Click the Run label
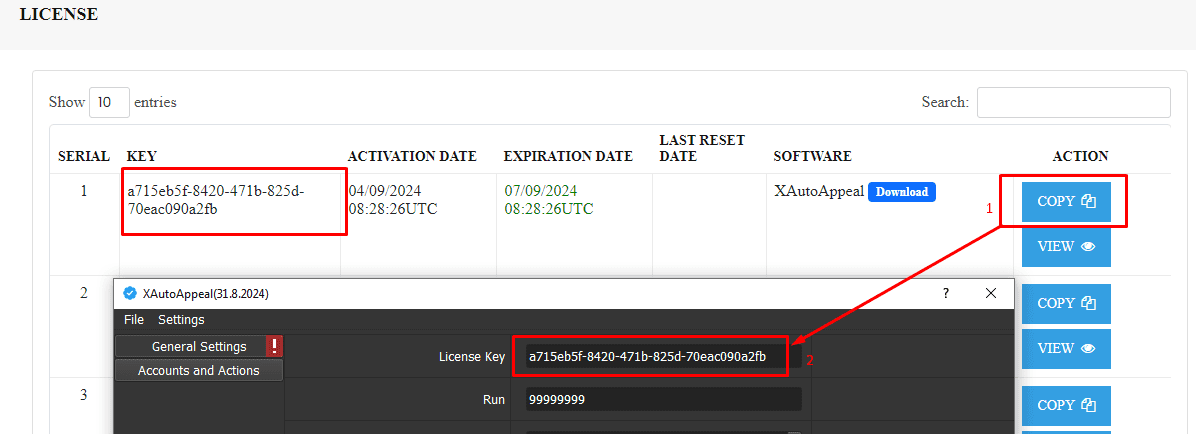Image resolution: width=1196 pixels, height=434 pixels. (494, 400)
